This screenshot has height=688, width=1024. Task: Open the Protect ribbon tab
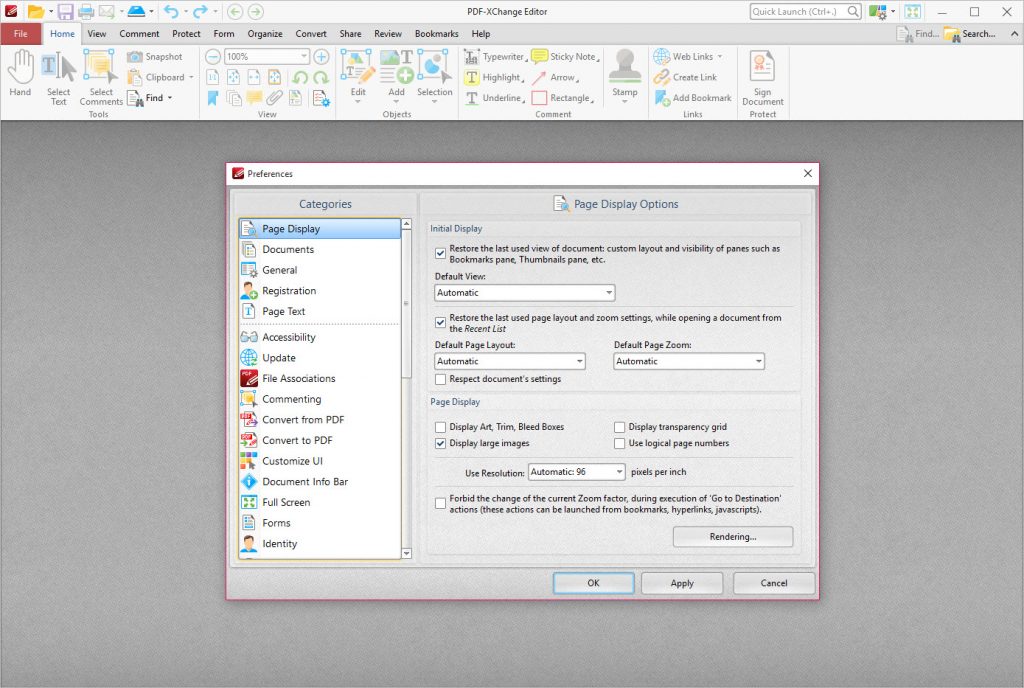tap(186, 34)
